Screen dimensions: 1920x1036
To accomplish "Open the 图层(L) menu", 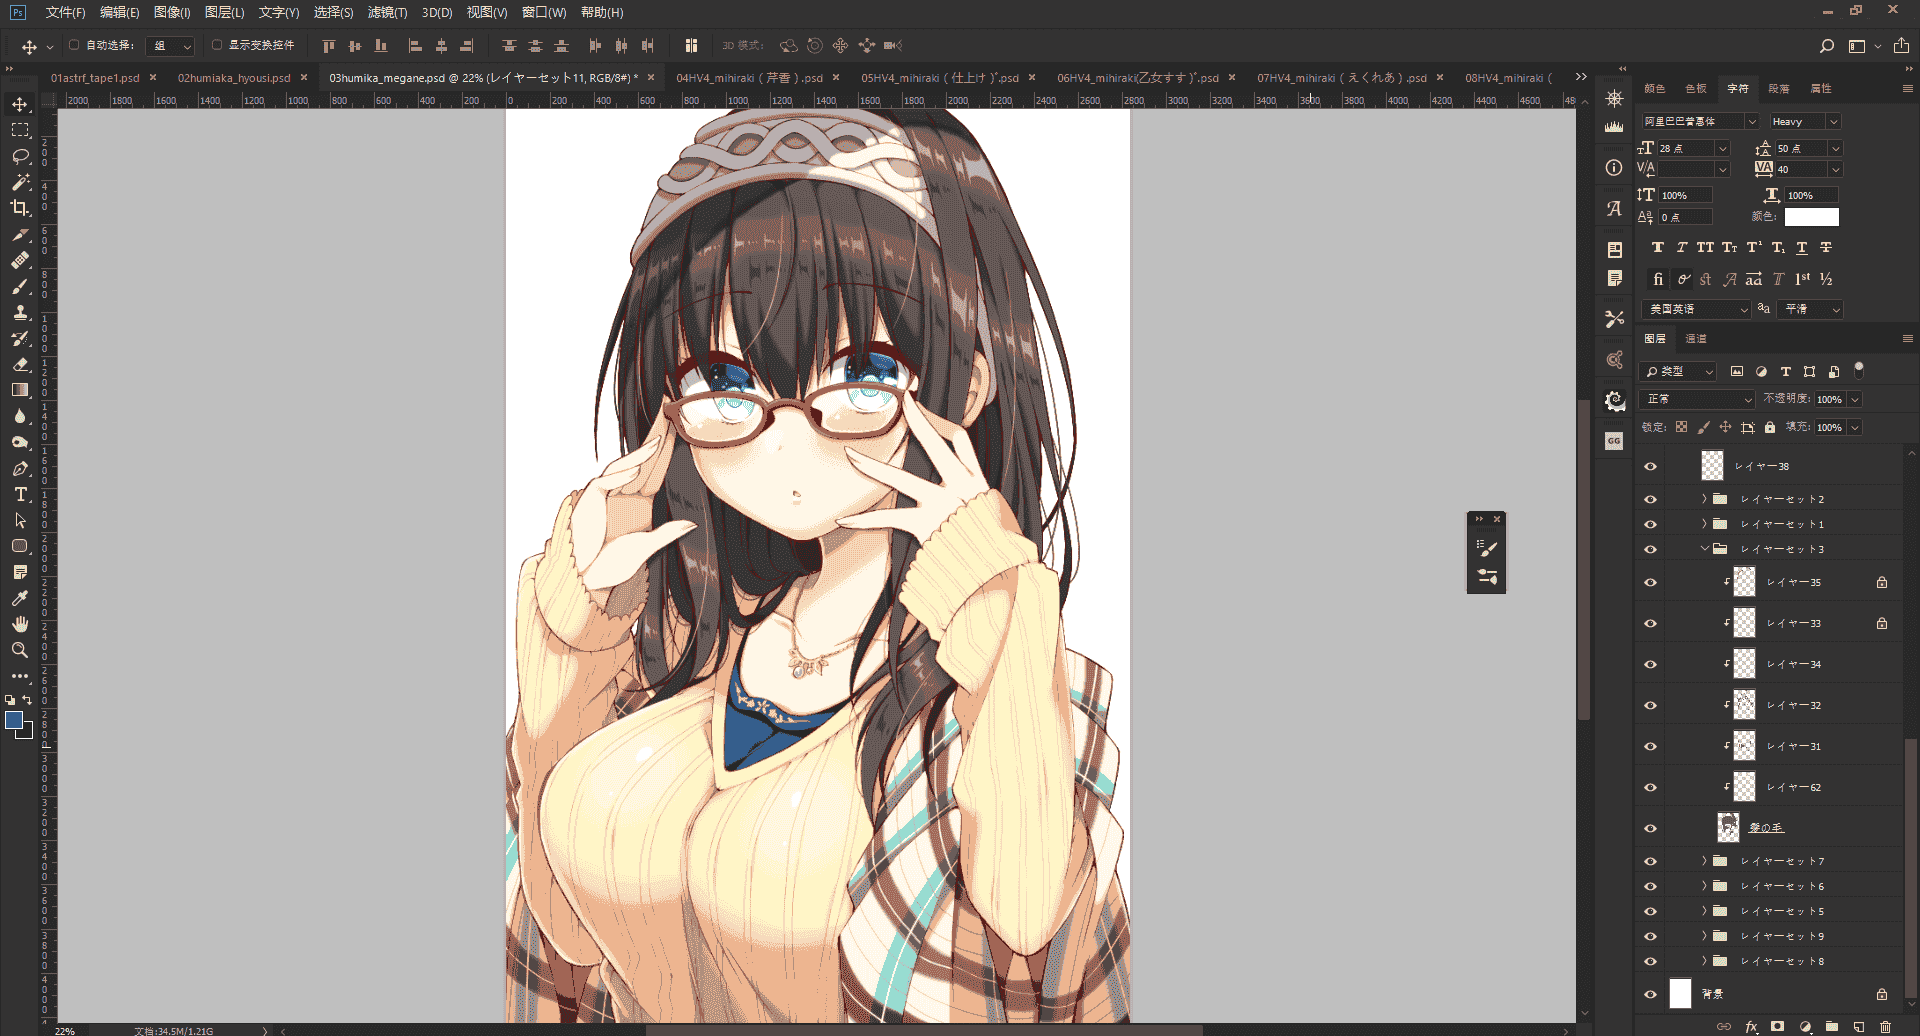I will 224,12.
